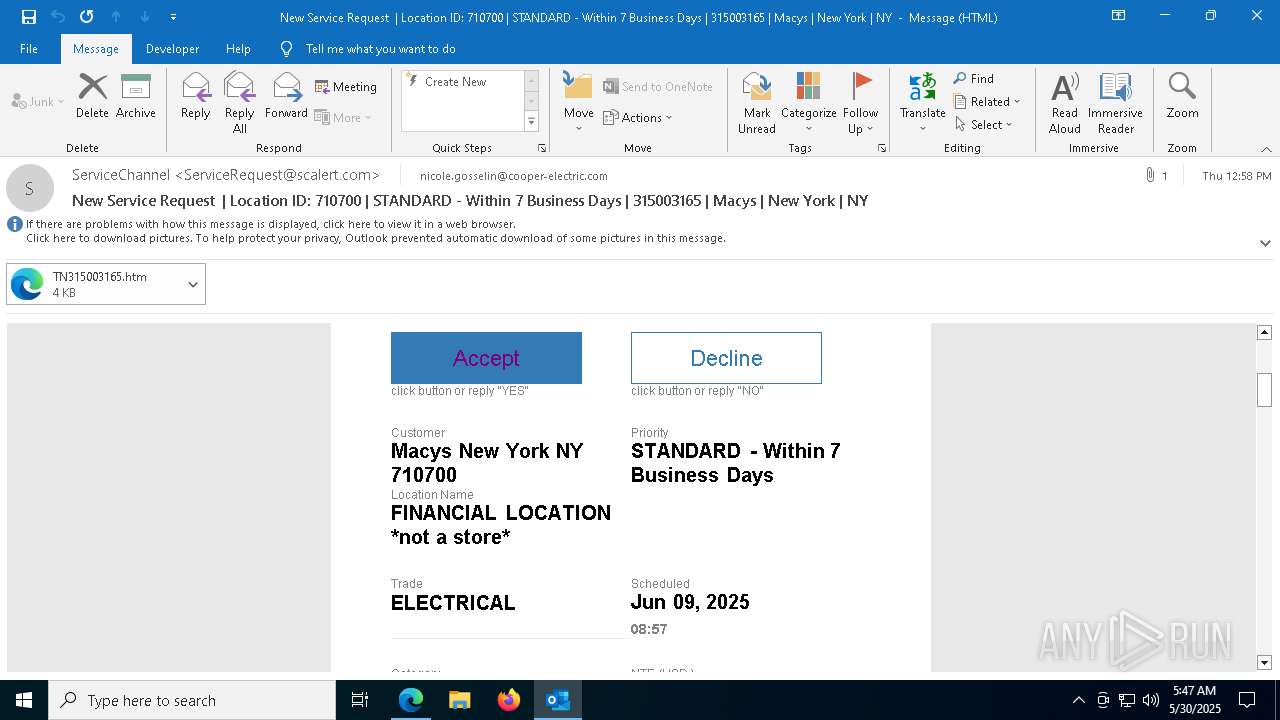Open the Quick Steps dialog launcher

point(542,148)
